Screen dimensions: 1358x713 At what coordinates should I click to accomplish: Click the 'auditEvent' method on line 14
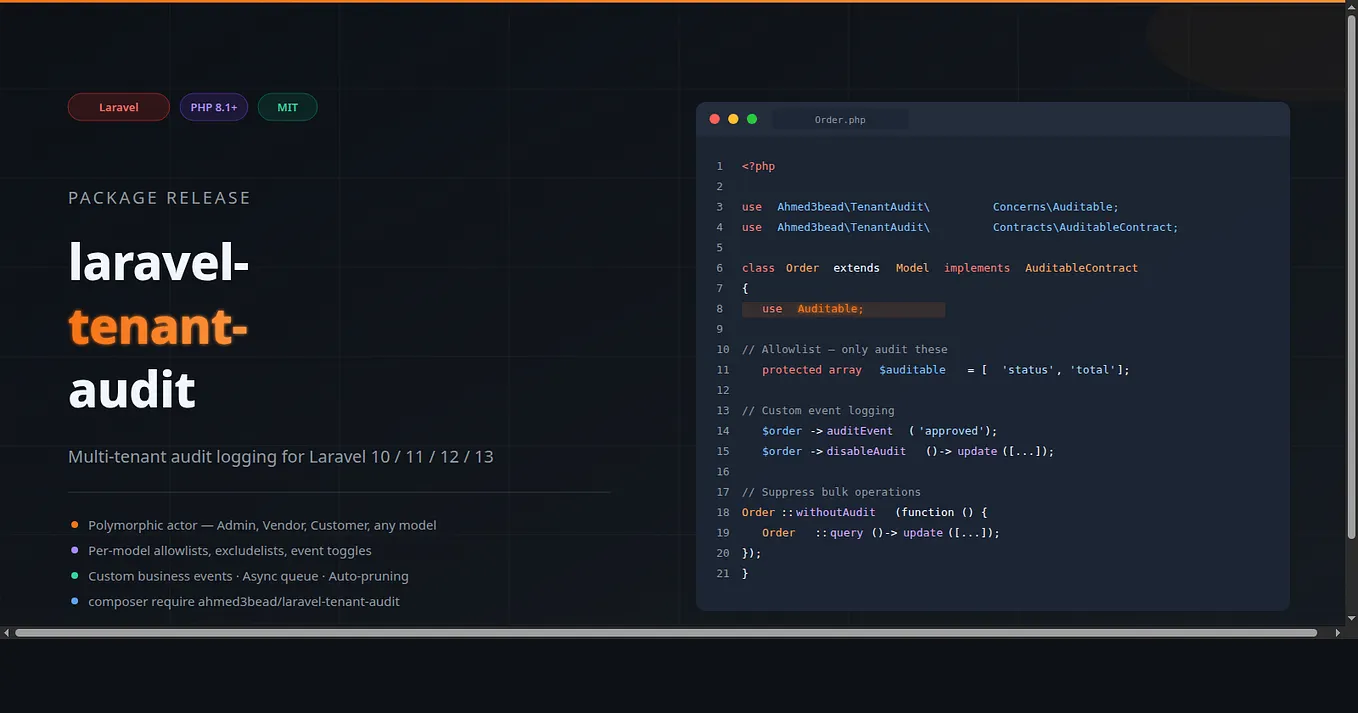(860, 431)
